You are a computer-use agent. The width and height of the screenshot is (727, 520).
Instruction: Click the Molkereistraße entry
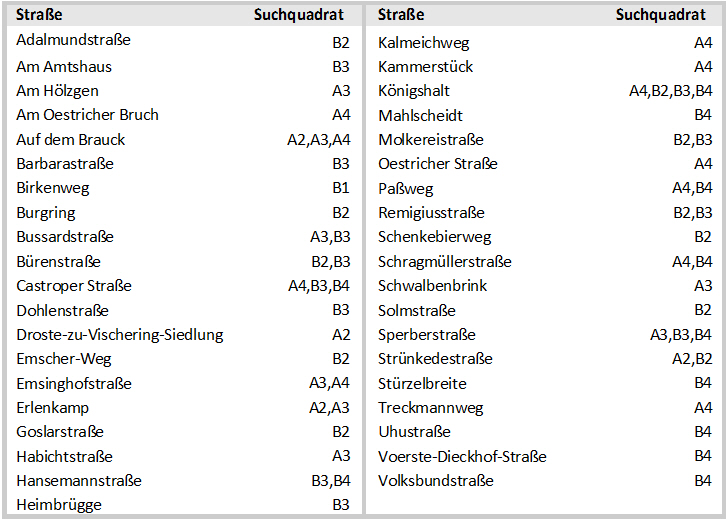pyautogui.click(x=431, y=140)
